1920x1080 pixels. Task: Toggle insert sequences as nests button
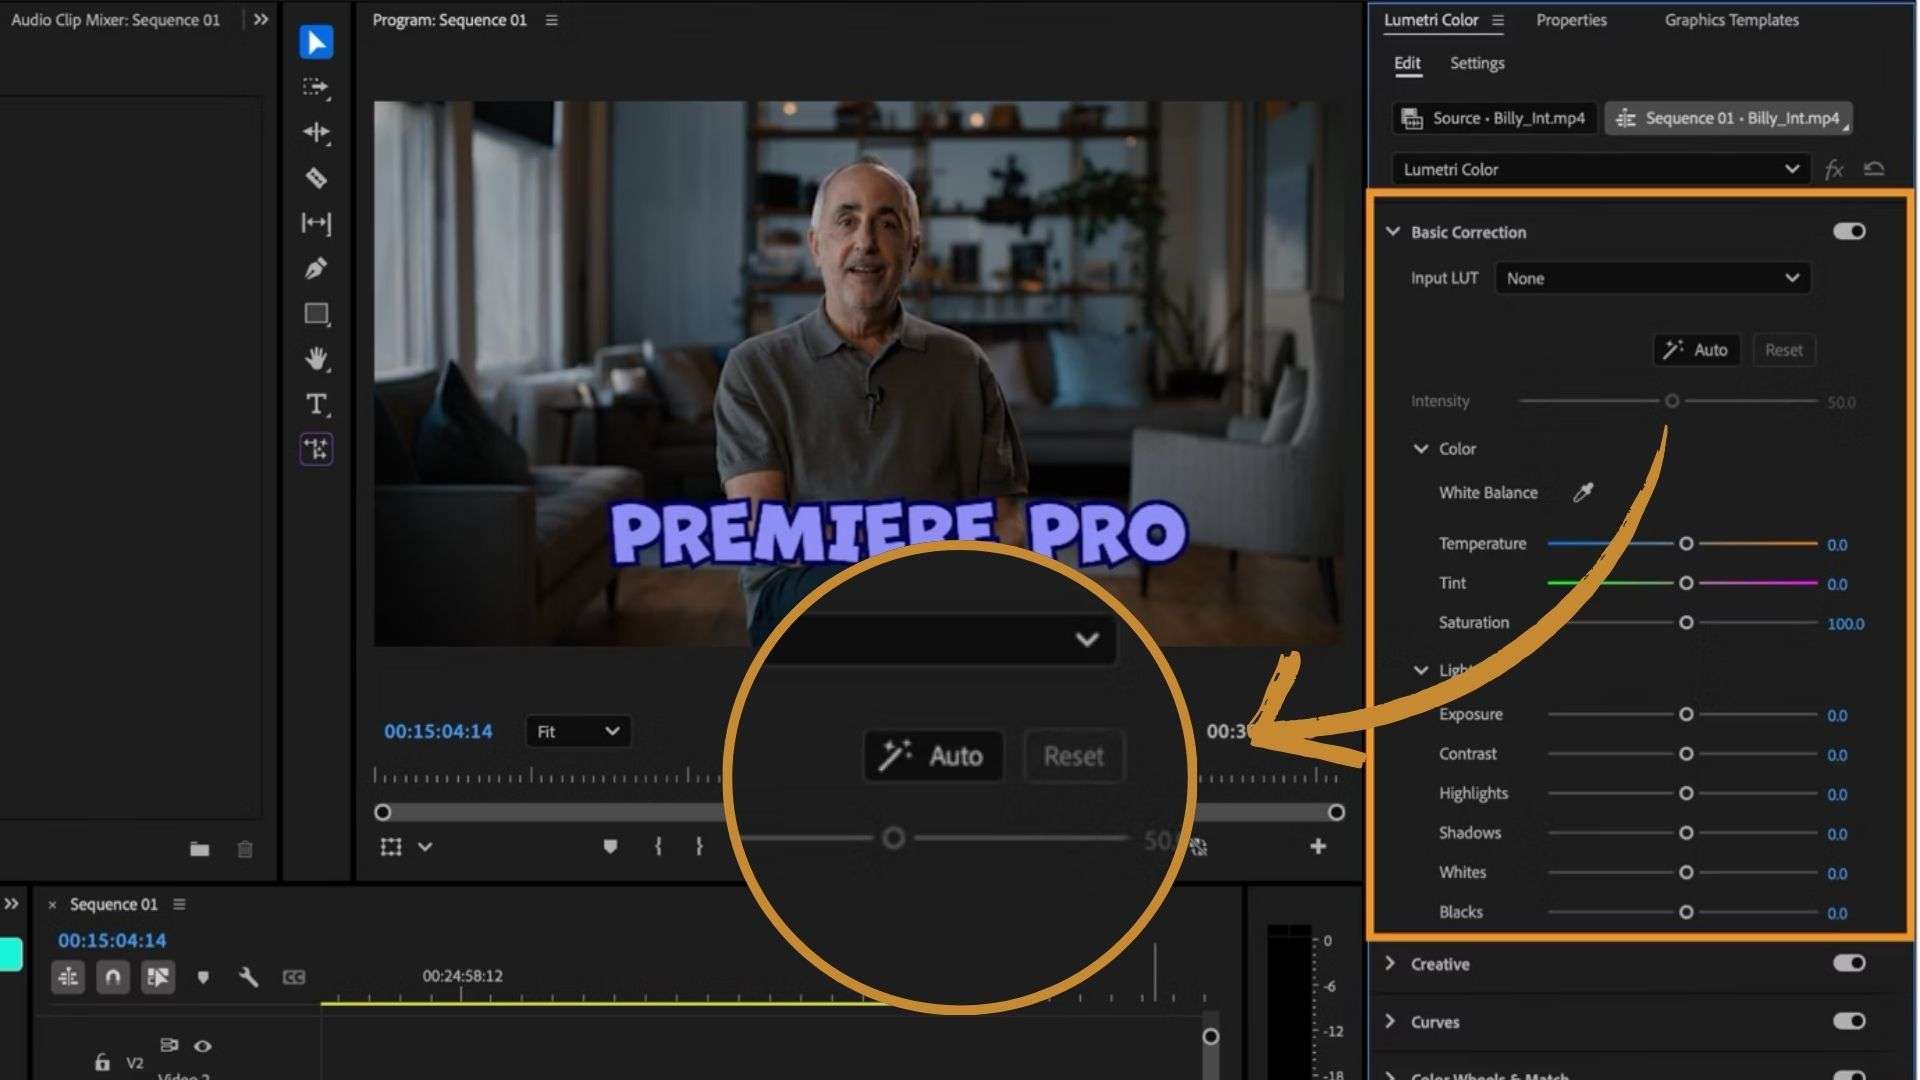tap(68, 977)
